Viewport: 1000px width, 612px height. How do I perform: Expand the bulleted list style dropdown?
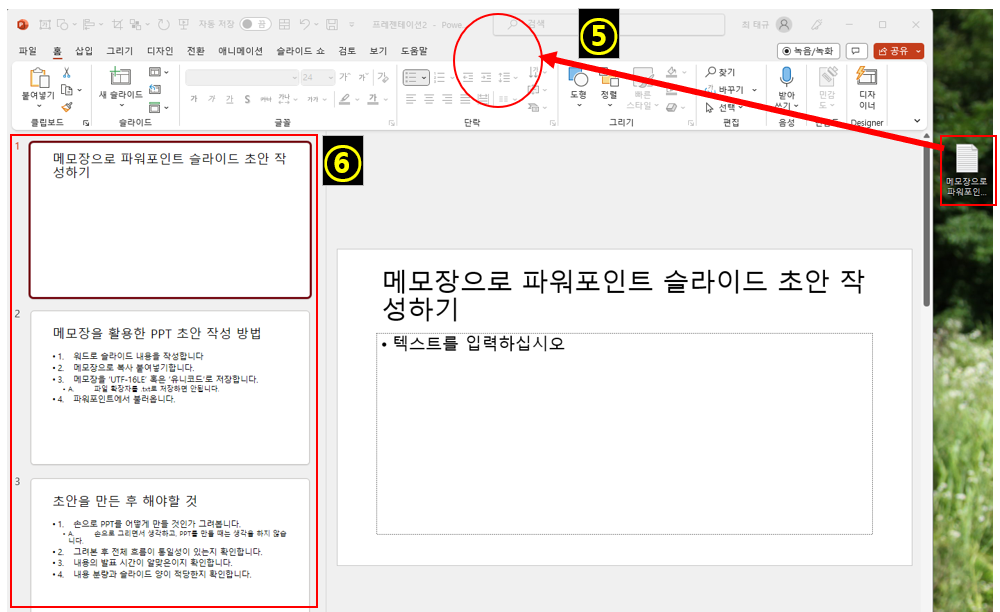pos(424,77)
